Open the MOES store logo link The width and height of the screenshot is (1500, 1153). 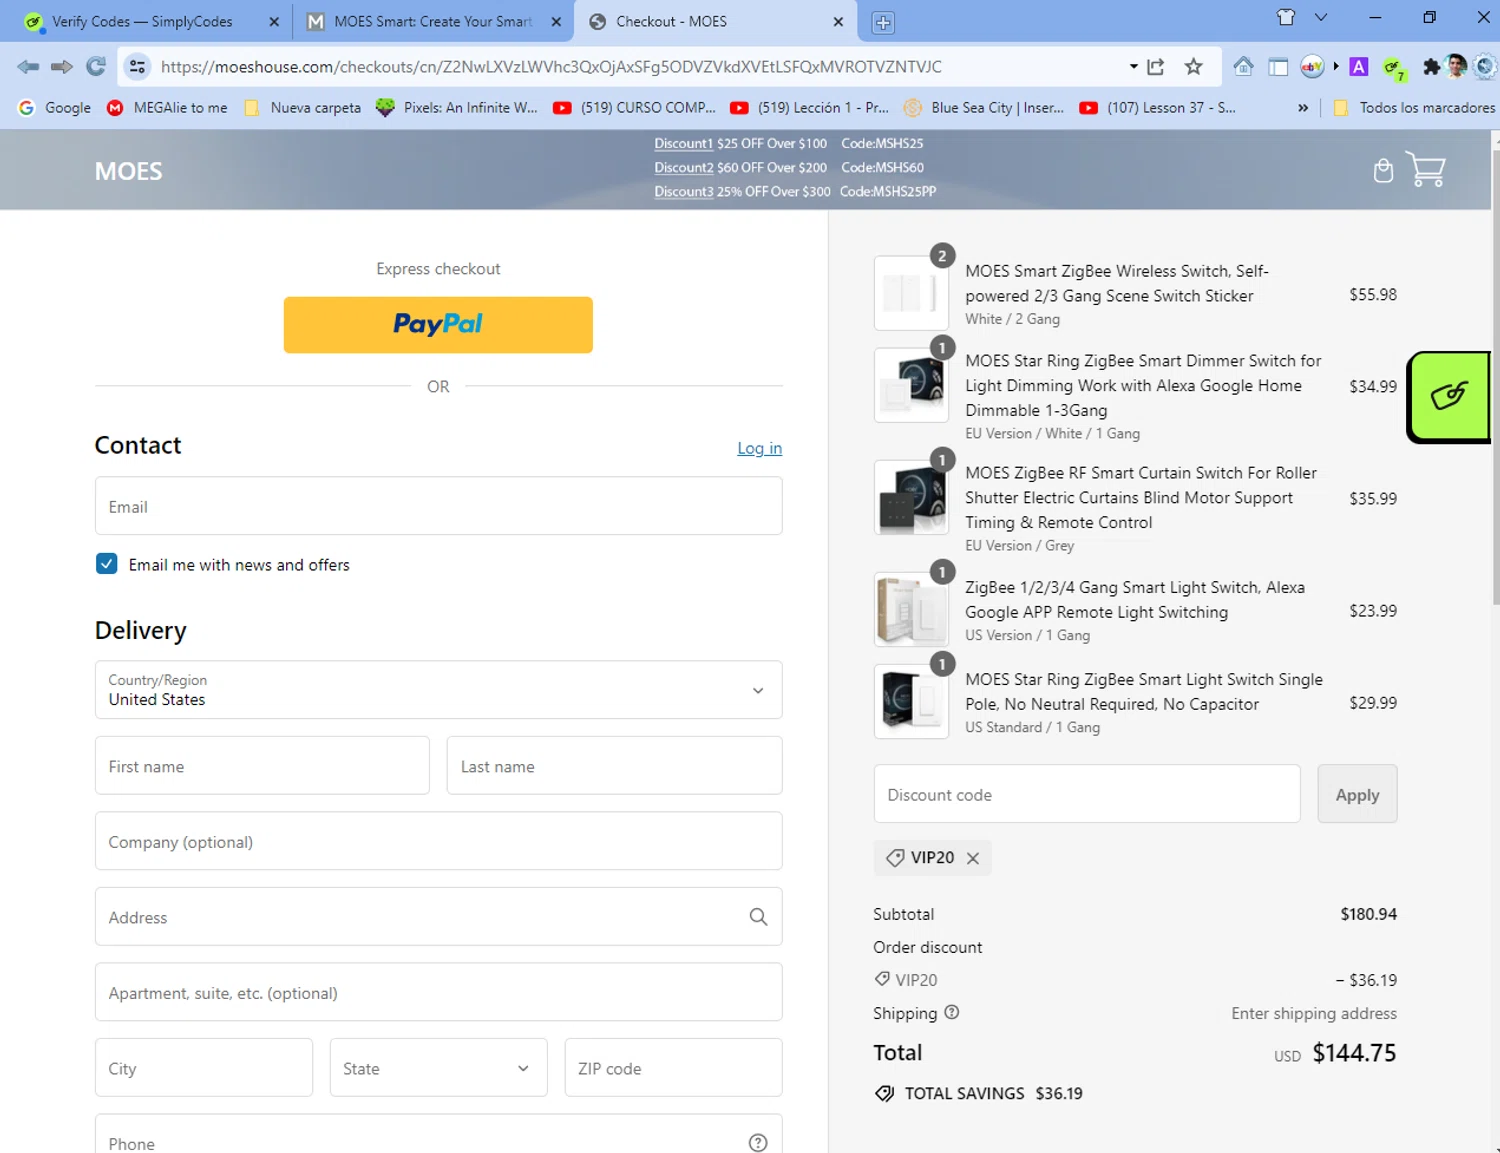click(x=128, y=171)
